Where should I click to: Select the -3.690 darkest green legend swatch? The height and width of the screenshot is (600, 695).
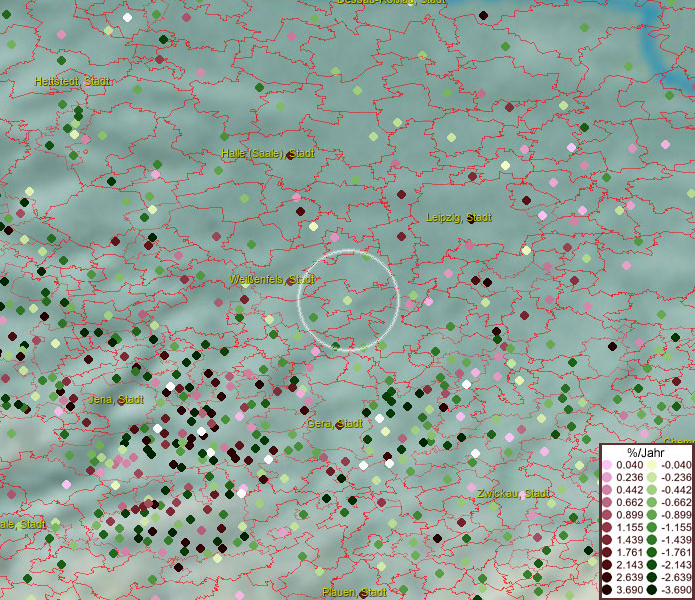click(653, 591)
